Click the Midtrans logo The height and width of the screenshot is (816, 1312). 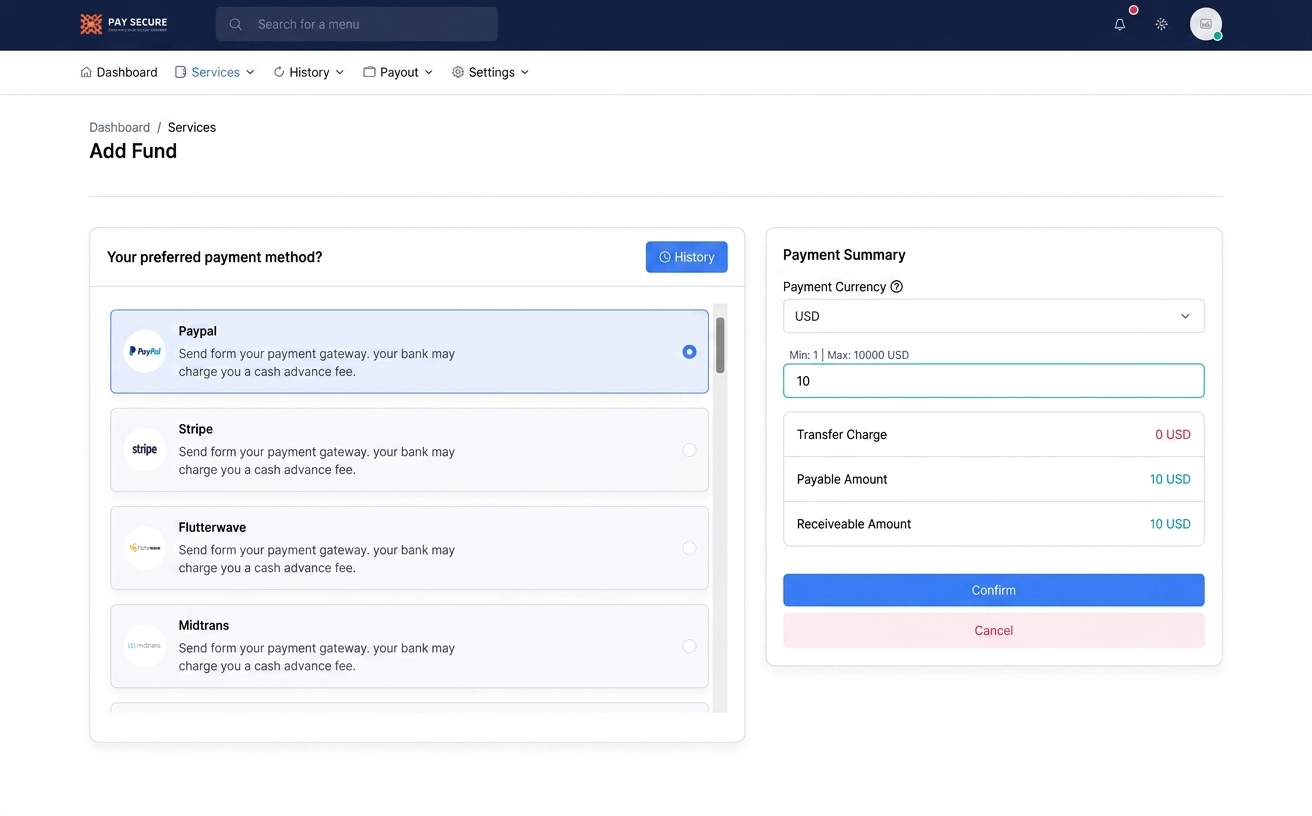(x=145, y=645)
